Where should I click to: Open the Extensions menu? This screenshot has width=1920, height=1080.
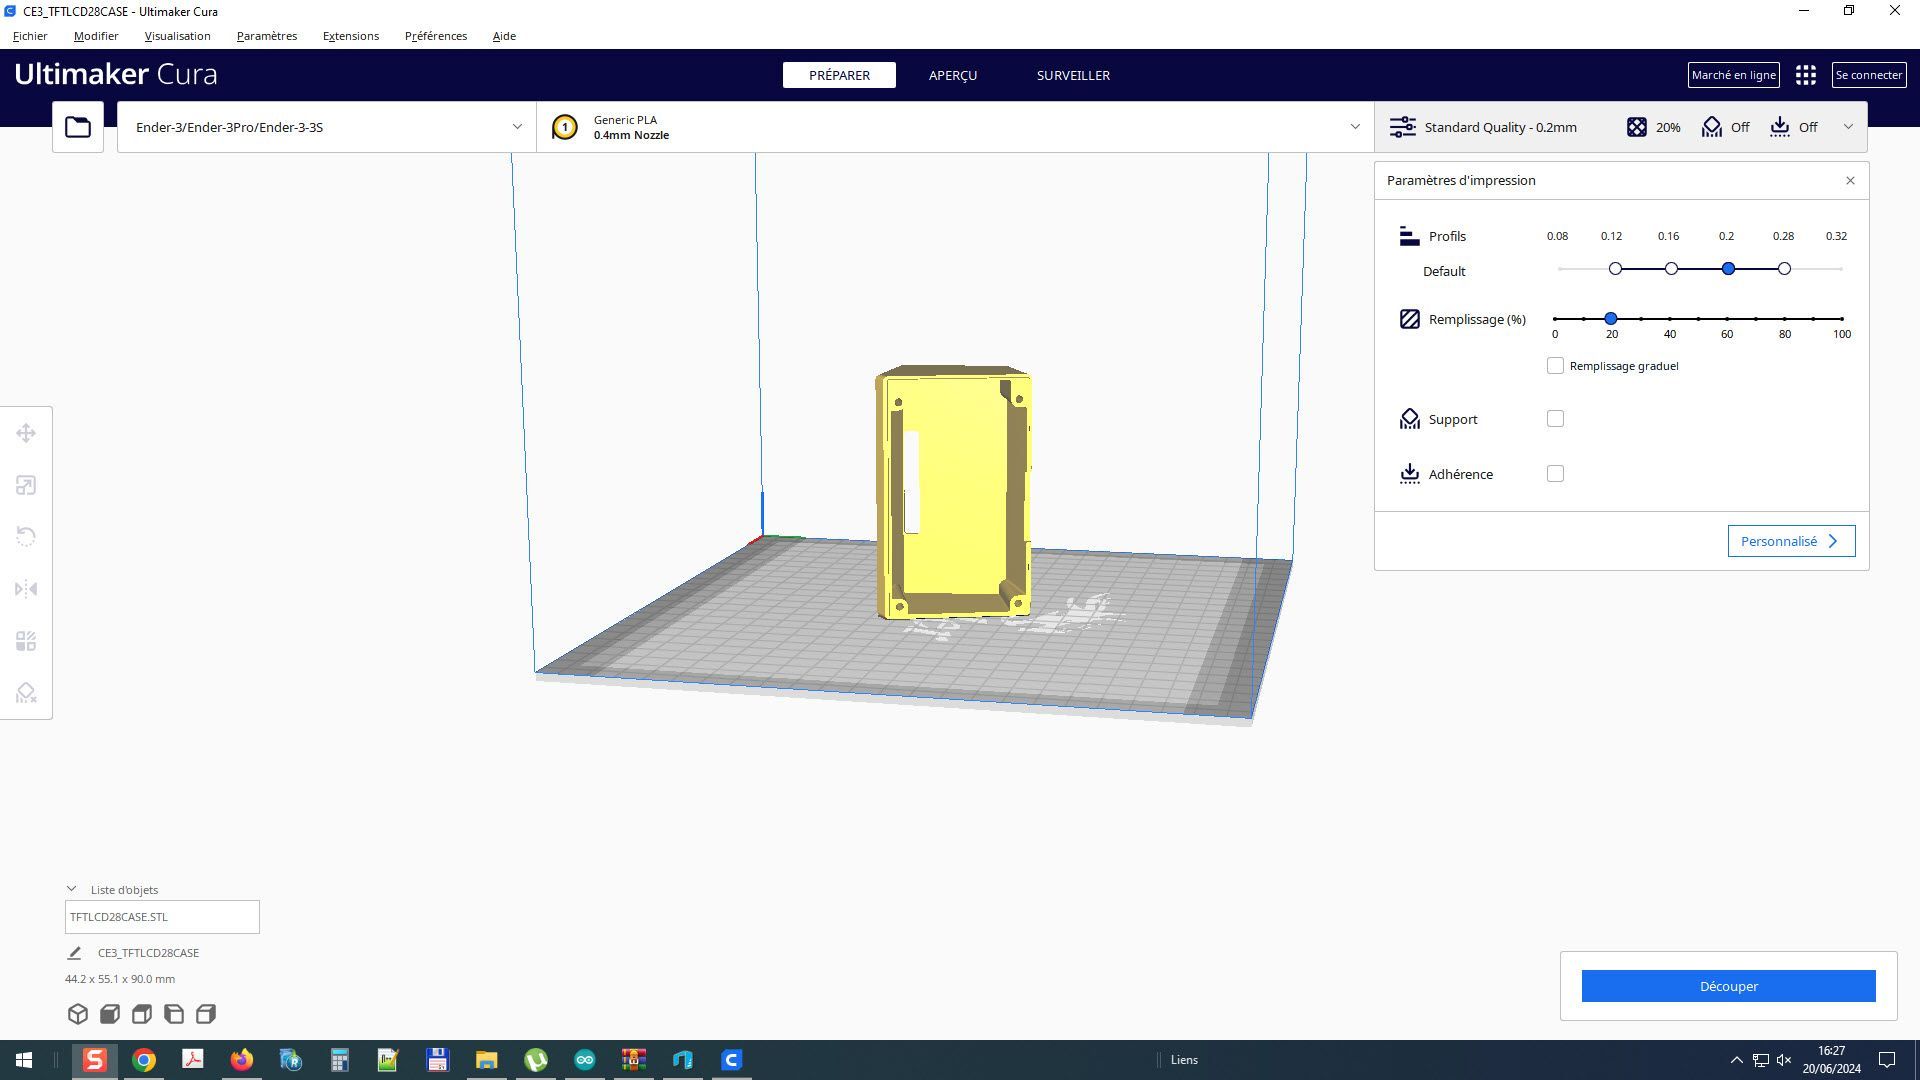coord(350,36)
